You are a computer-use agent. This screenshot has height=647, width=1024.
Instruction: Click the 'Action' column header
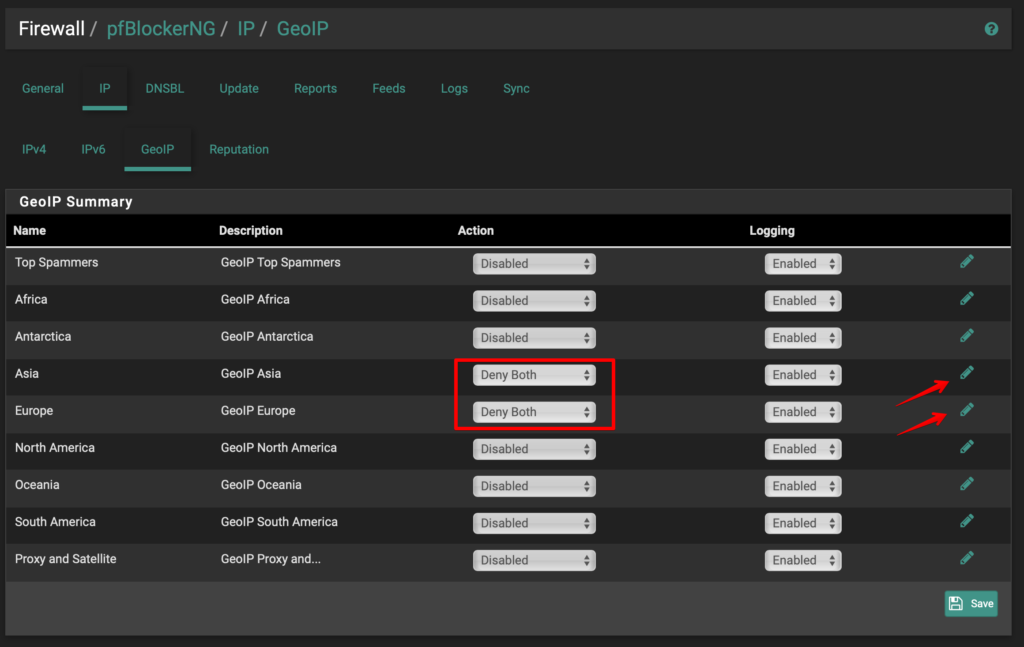pos(475,230)
